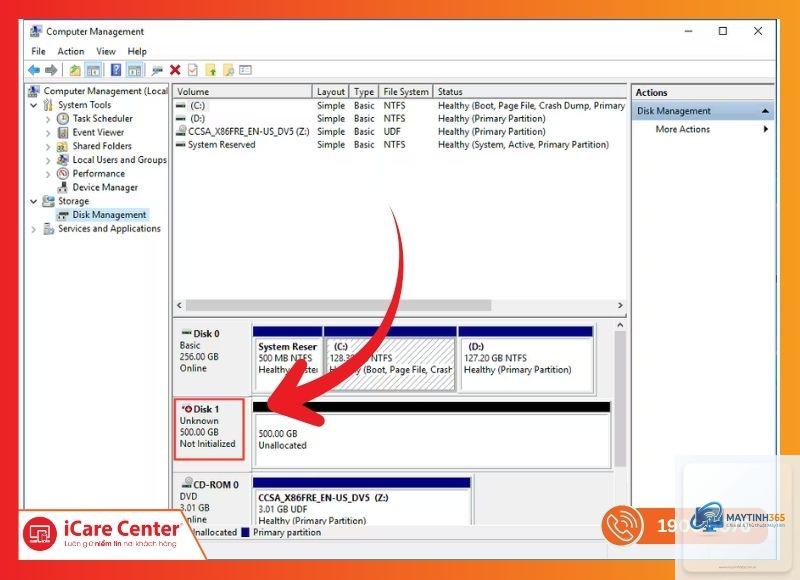Open the Action menu
Image resolution: width=800 pixels, height=580 pixels.
70,51
